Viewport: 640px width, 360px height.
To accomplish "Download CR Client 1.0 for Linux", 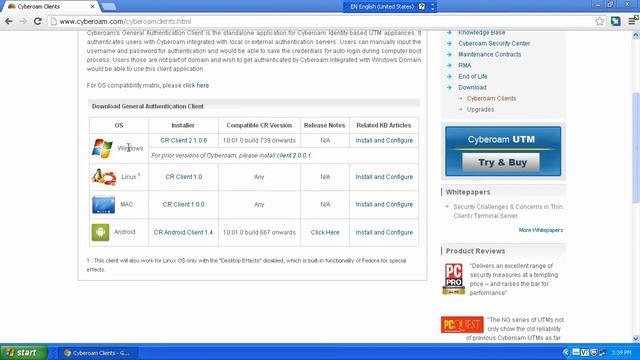I will click(x=184, y=177).
